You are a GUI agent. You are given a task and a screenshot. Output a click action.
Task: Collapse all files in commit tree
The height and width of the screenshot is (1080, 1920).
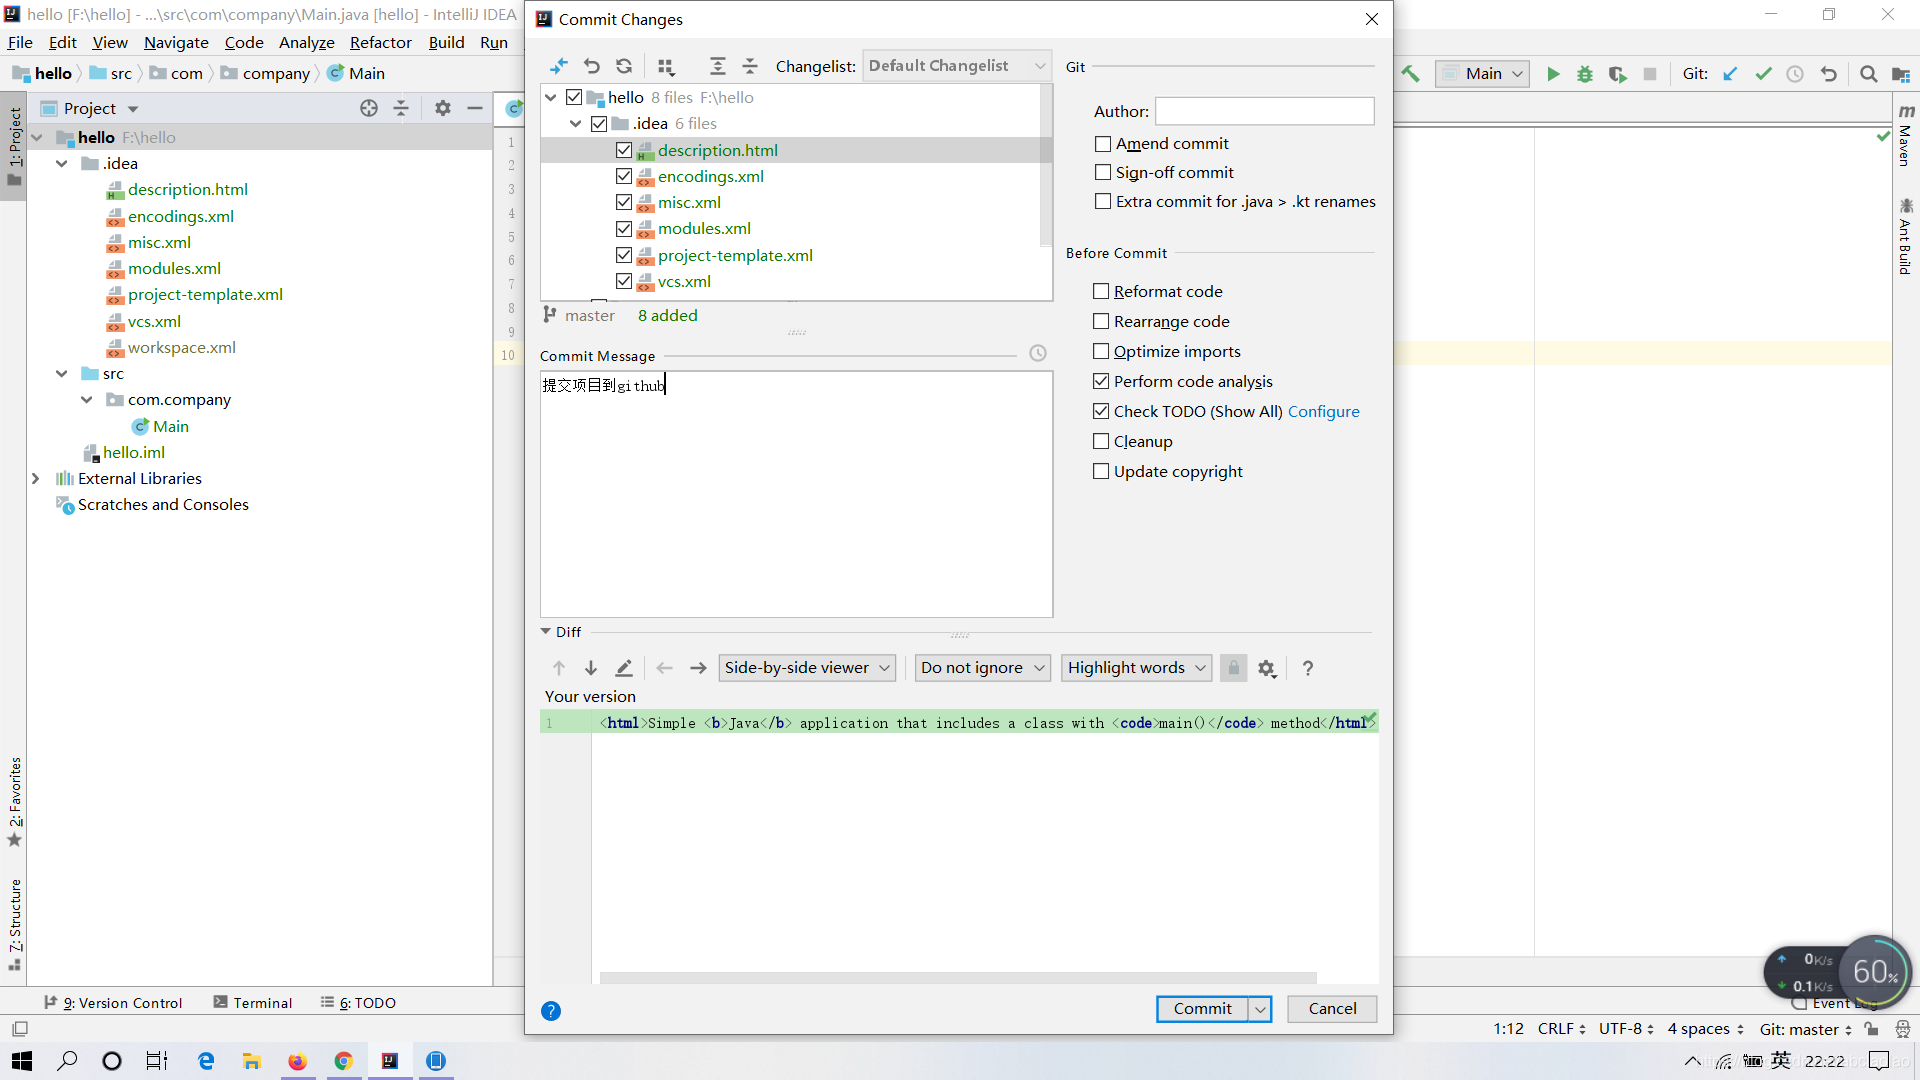click(x=750, y=66)
